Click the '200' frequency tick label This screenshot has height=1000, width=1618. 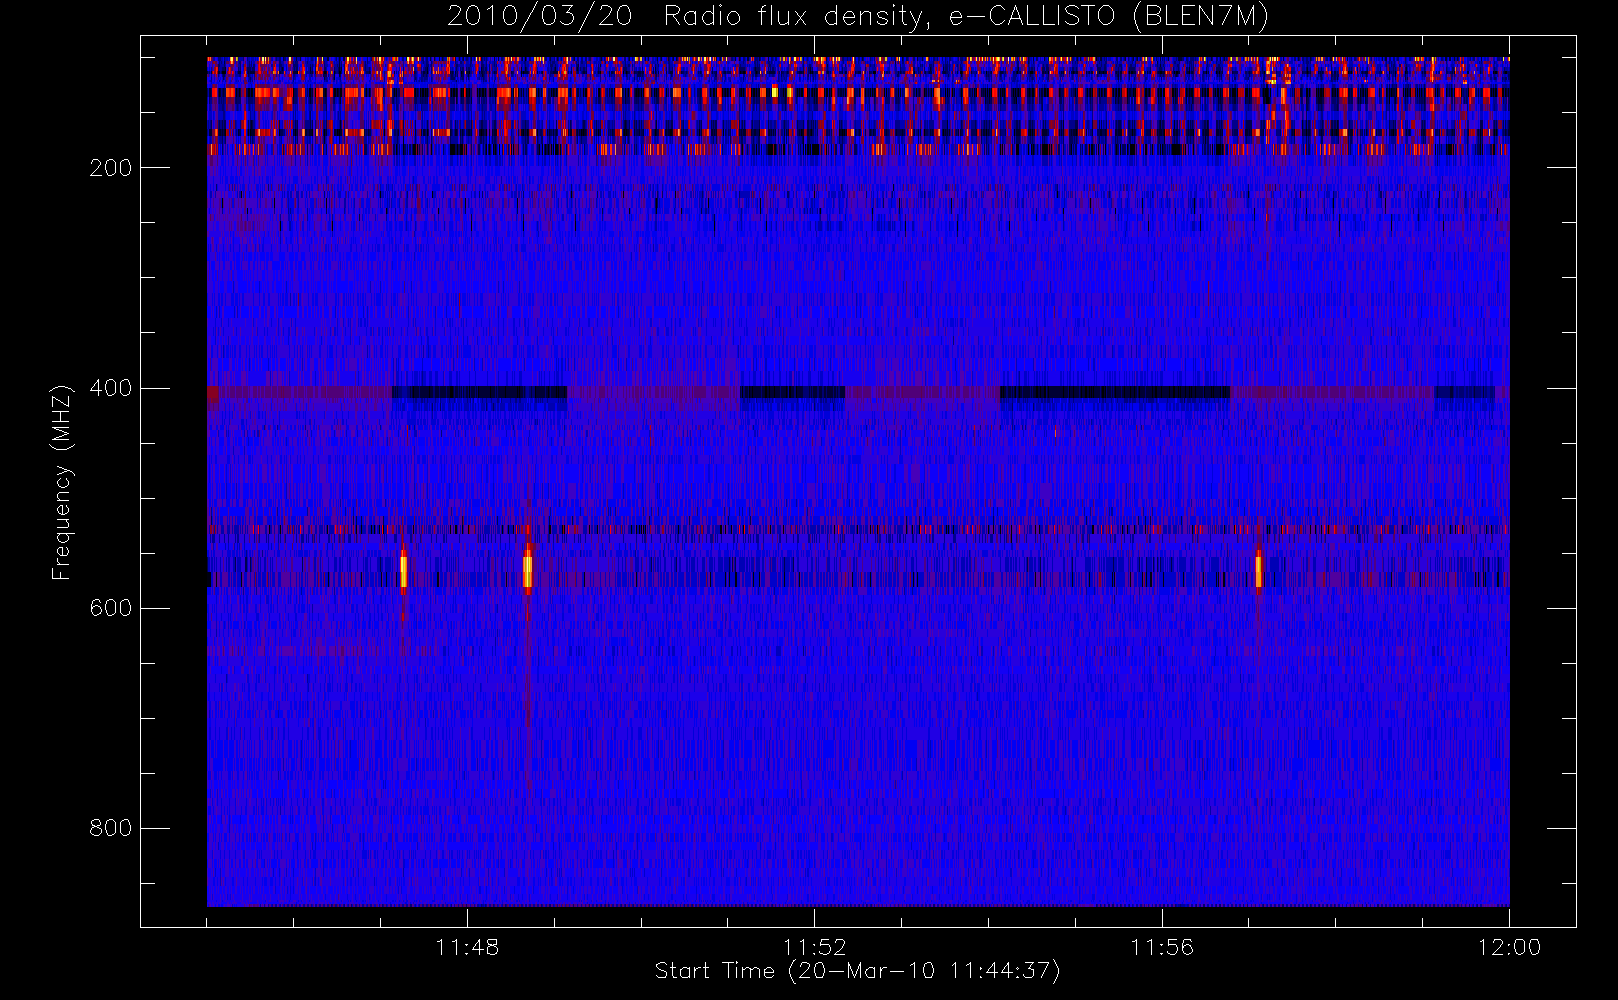(111, 168)
